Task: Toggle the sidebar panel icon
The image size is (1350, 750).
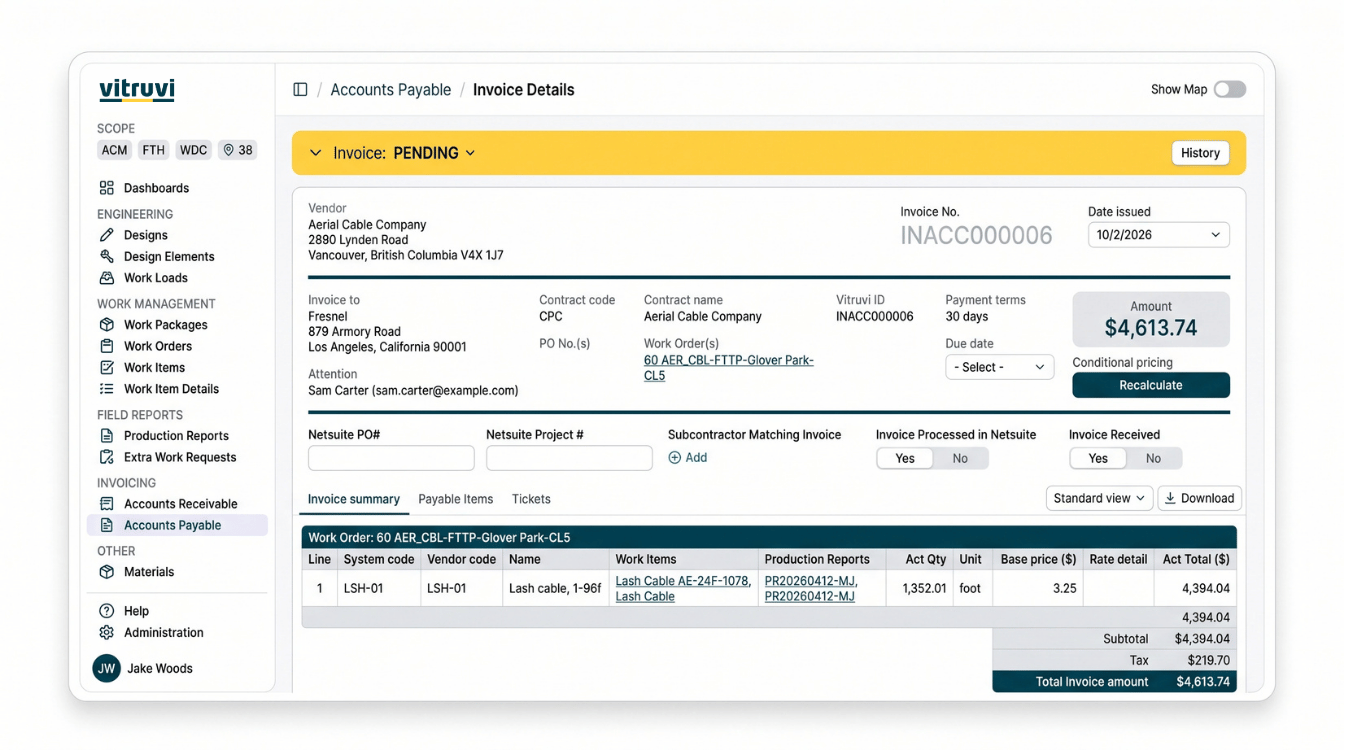Action: click(300, 90)
